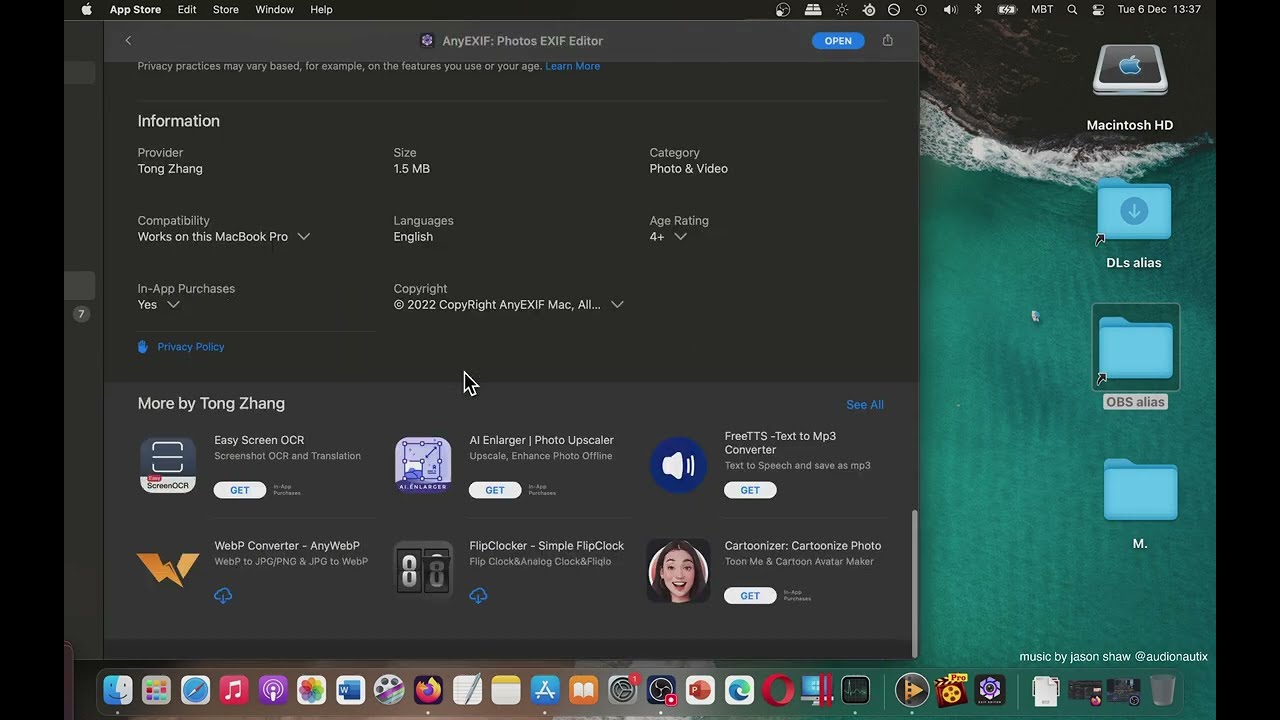Launch Microsoft Edge from the Dock

[x=739, y=690]
